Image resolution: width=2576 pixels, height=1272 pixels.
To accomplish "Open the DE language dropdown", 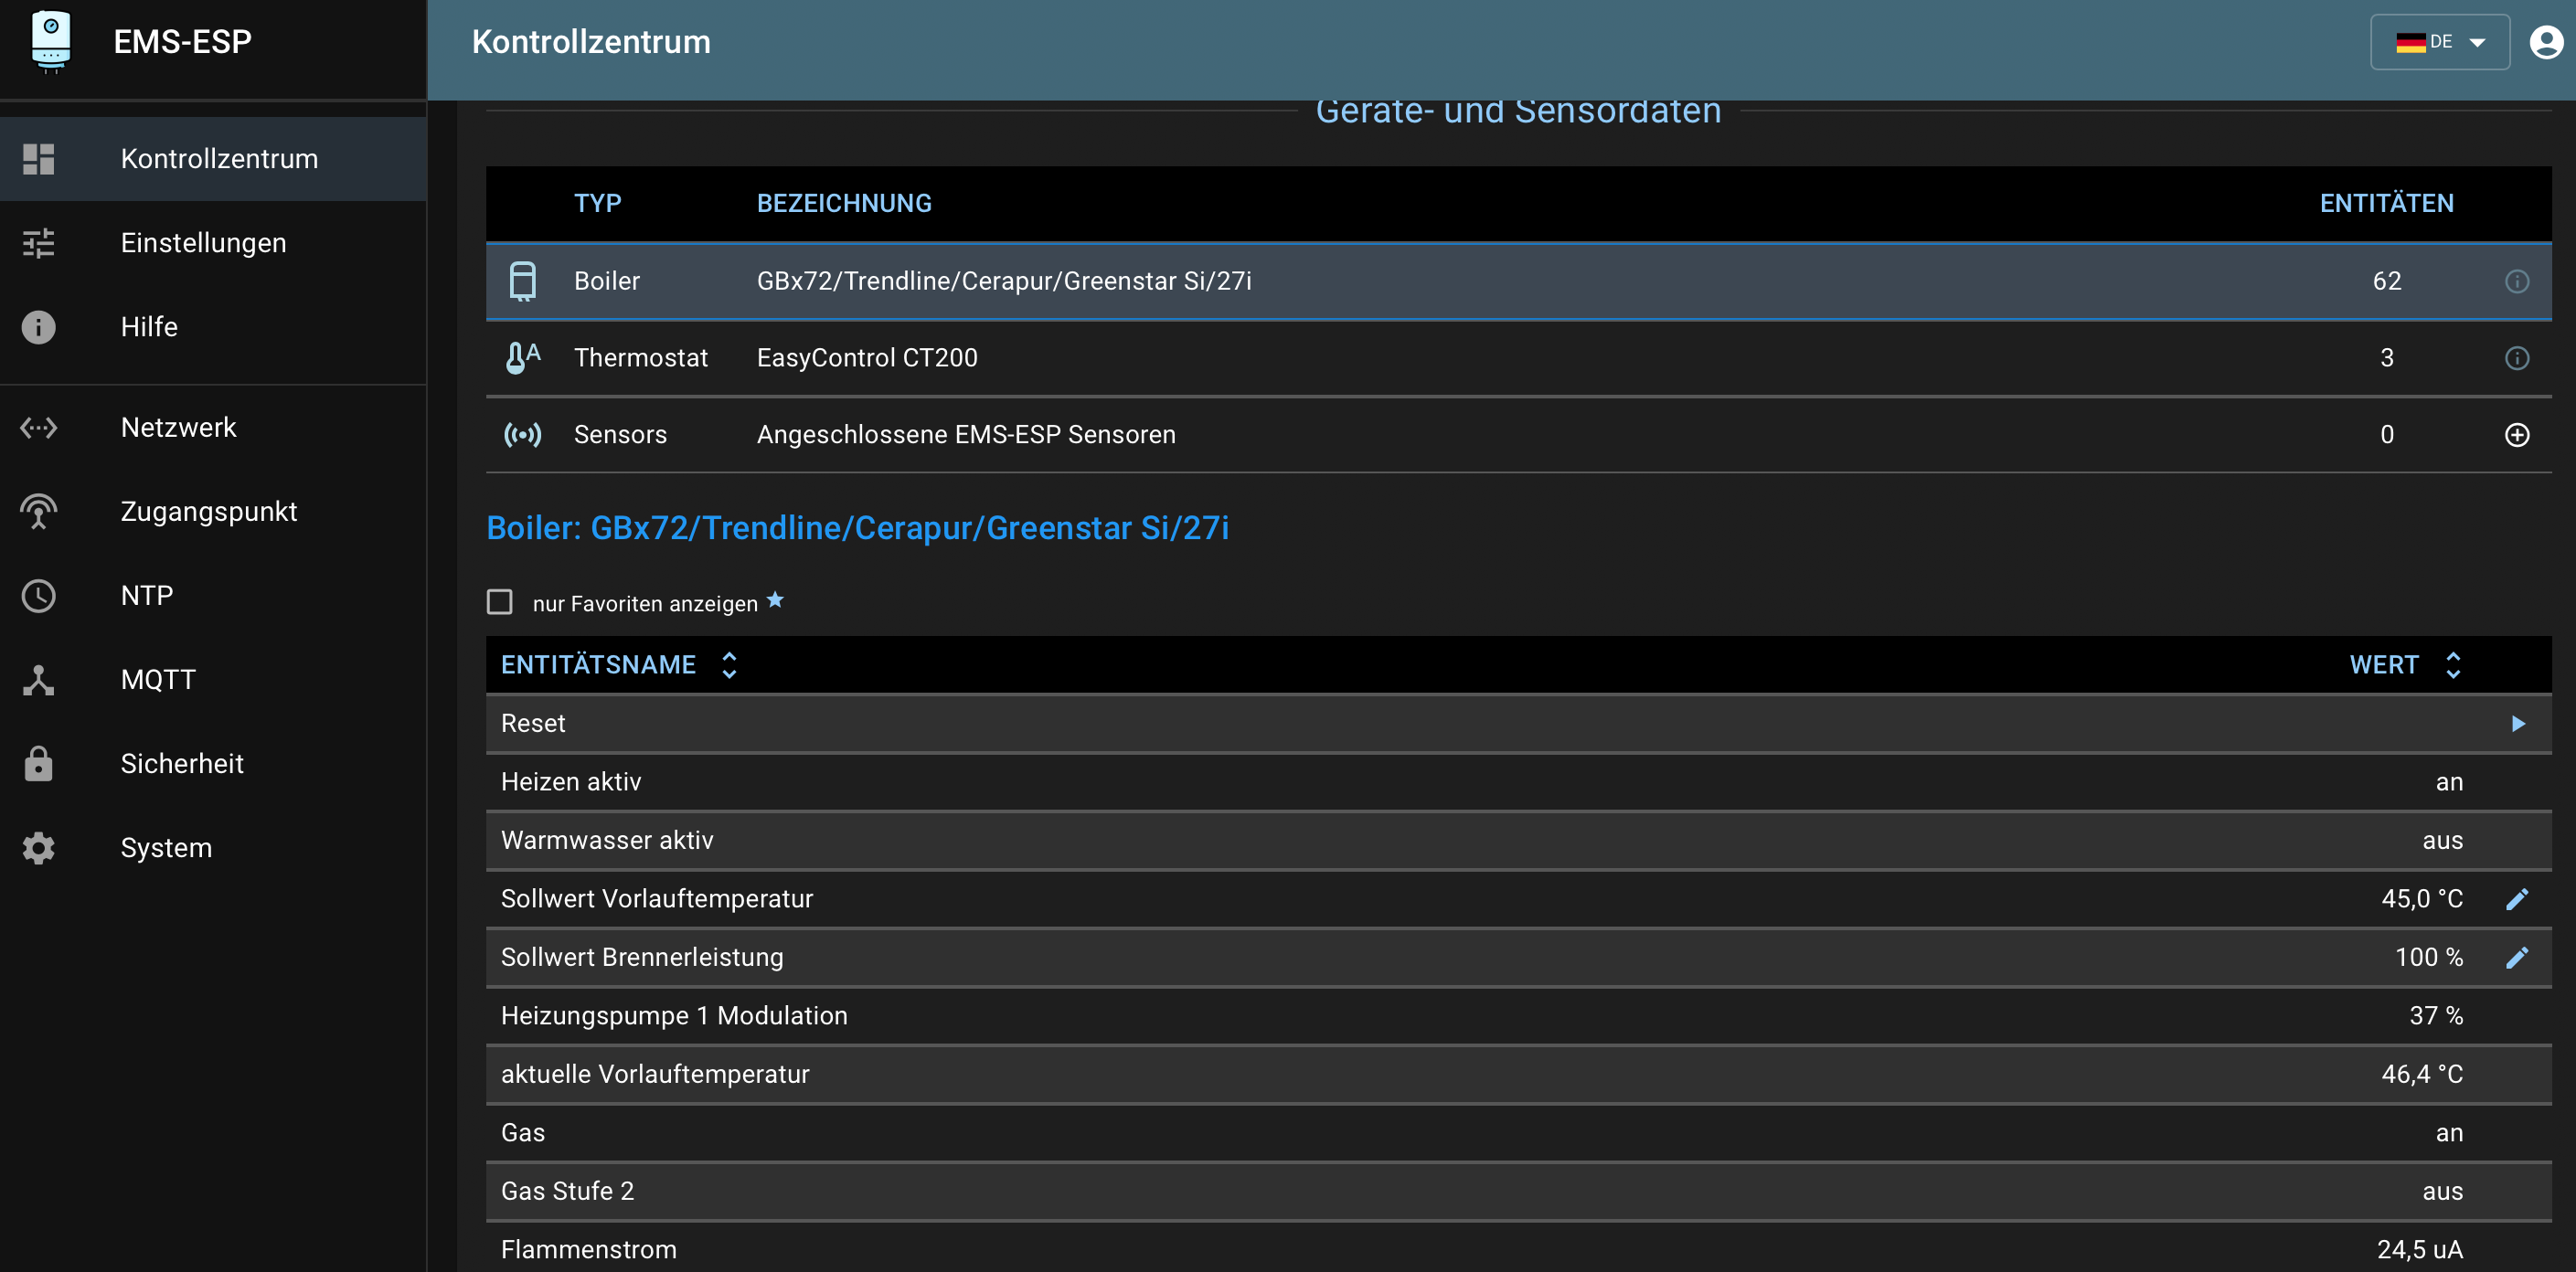I will [x=2439, y=42].
